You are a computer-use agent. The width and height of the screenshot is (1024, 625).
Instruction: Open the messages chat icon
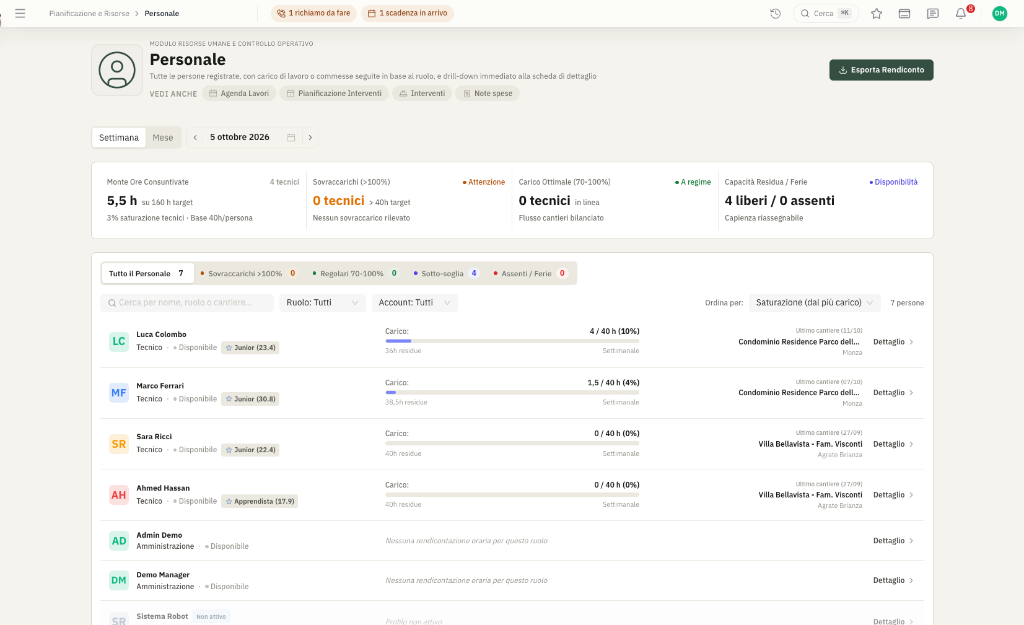click(933, 13)
